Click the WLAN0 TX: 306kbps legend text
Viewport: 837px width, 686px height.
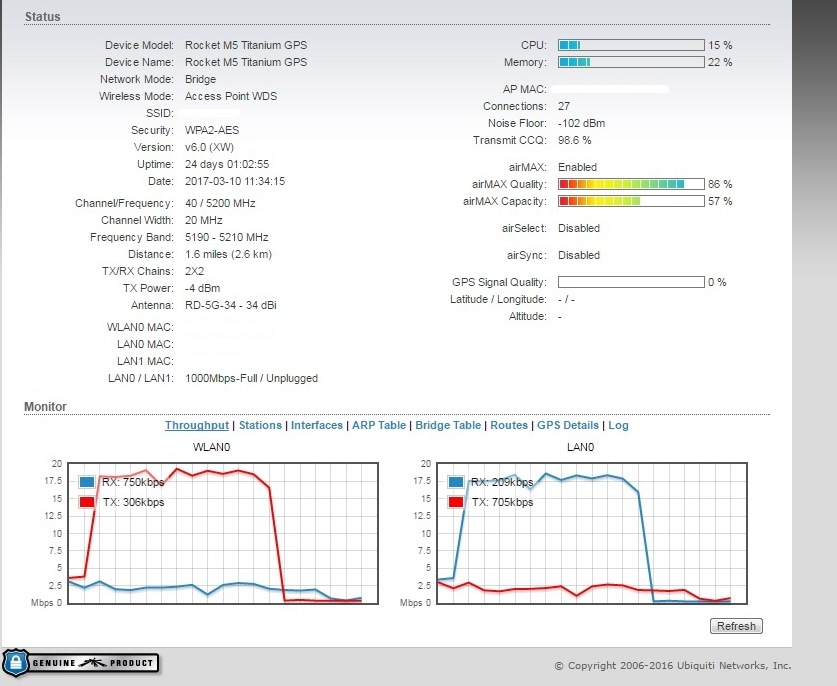pyautogui.click(x=133, y=502)
